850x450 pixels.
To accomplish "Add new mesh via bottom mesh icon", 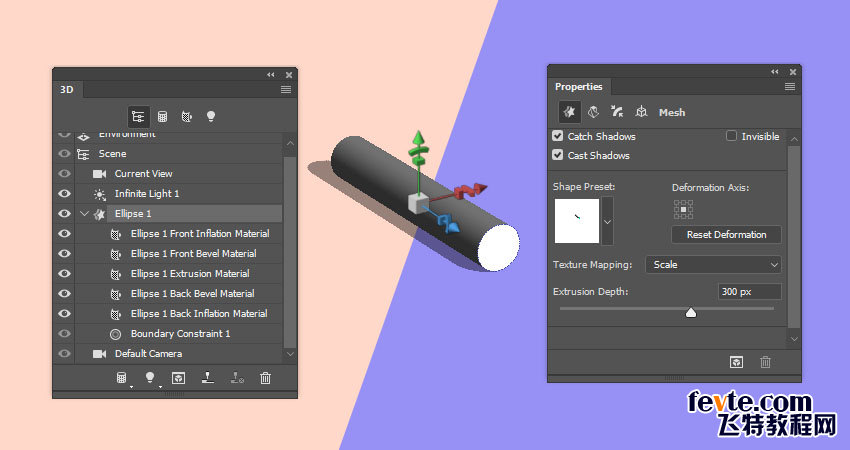I will 121,377.
